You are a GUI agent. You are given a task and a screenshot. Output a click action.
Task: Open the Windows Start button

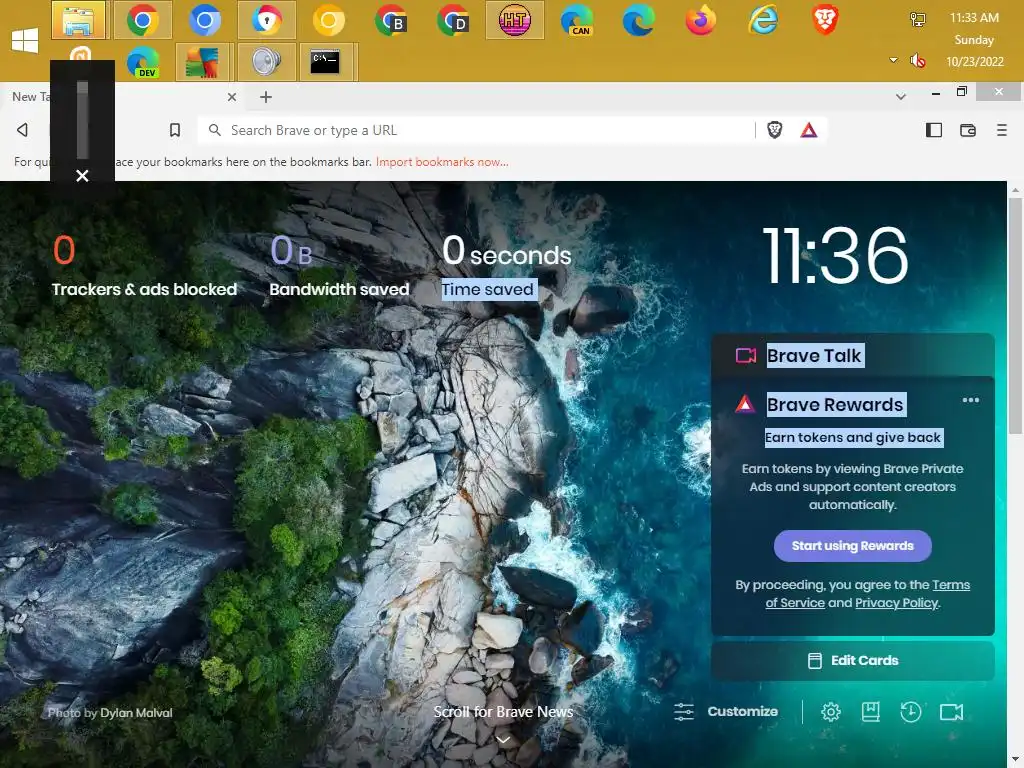(x=25, y=40)
